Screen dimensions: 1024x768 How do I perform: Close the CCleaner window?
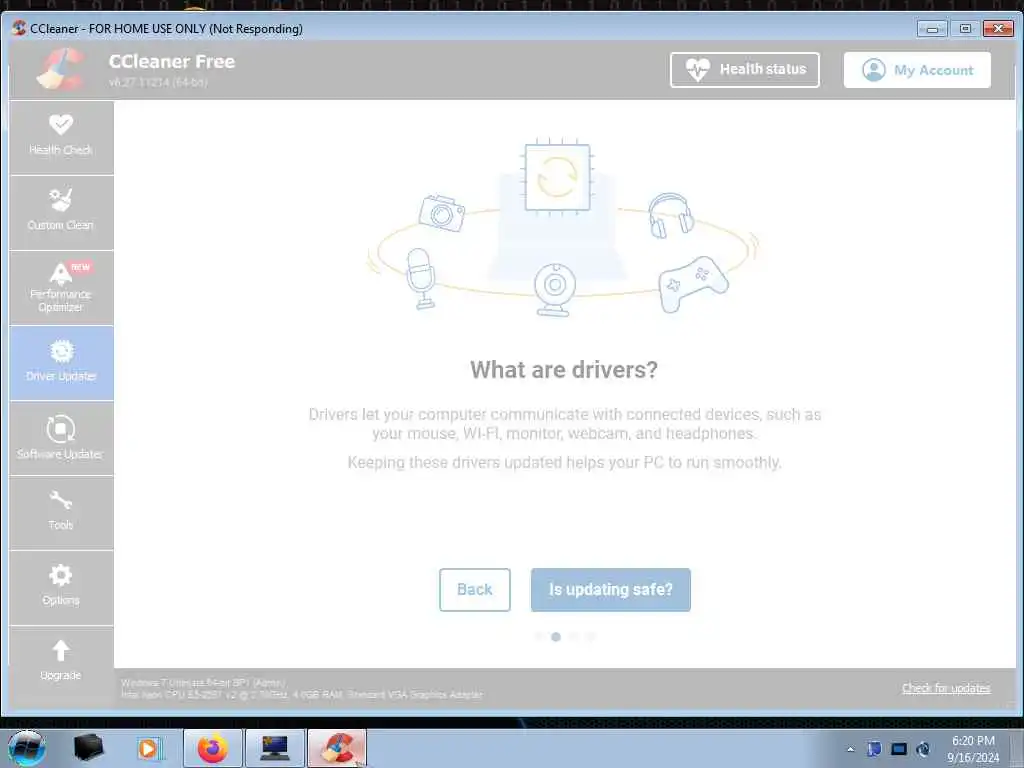tap(999, 29)
